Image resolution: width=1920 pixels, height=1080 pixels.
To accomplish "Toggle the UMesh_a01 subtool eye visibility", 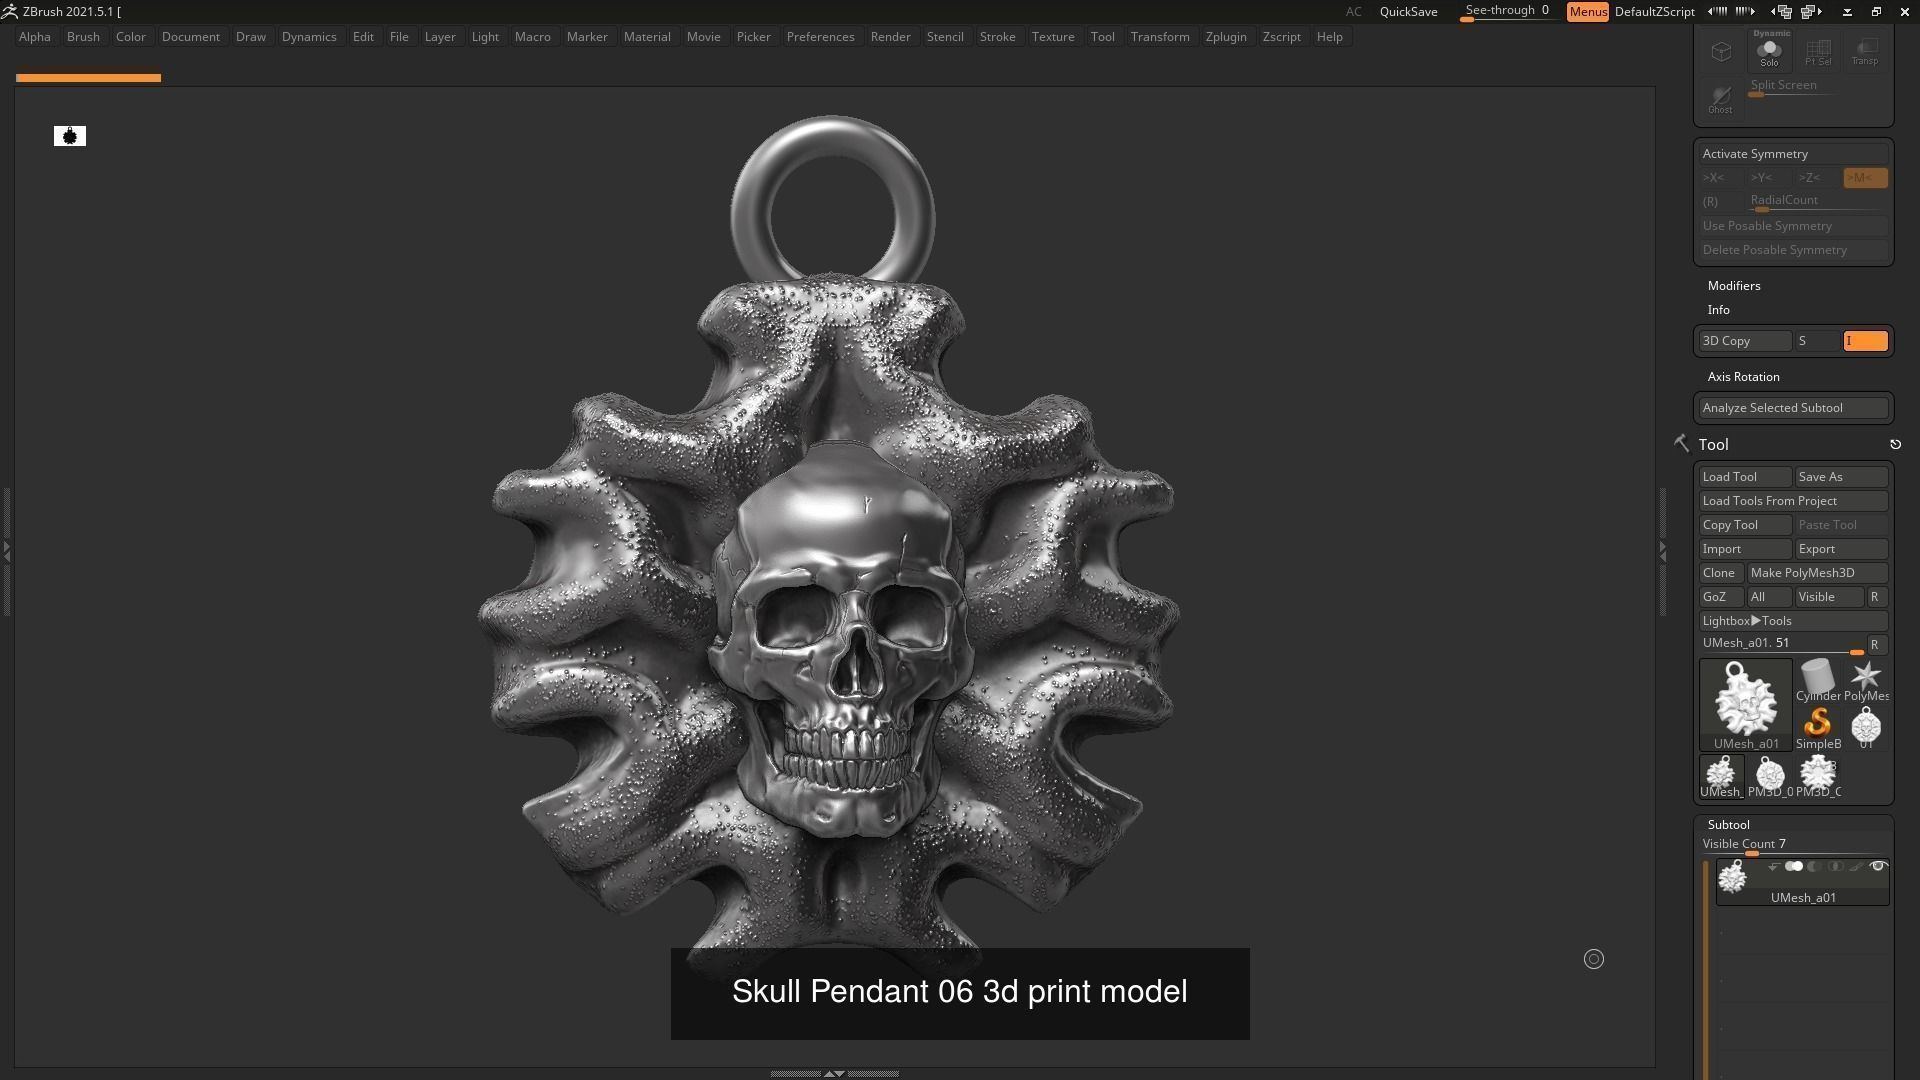I will coord(1878,866).
